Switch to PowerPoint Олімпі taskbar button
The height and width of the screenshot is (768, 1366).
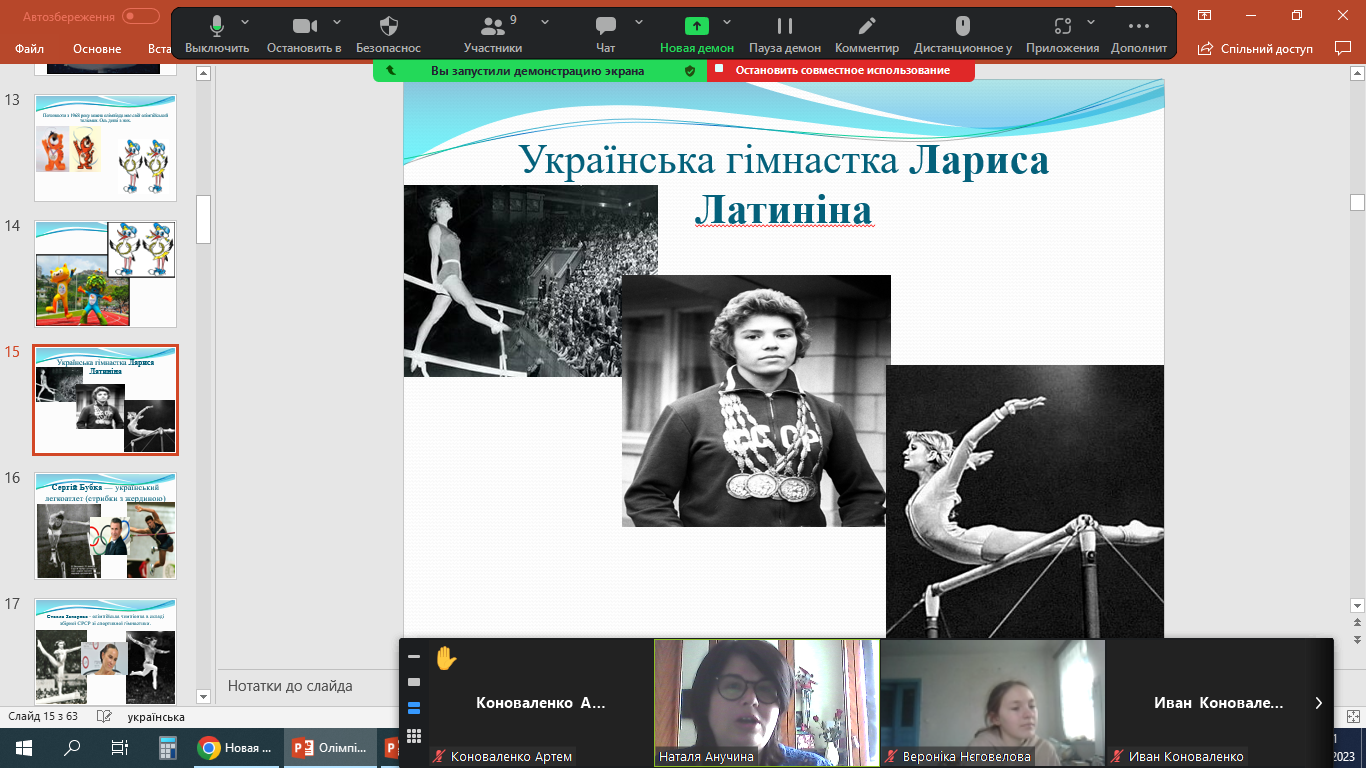click(x=330, y=748)
